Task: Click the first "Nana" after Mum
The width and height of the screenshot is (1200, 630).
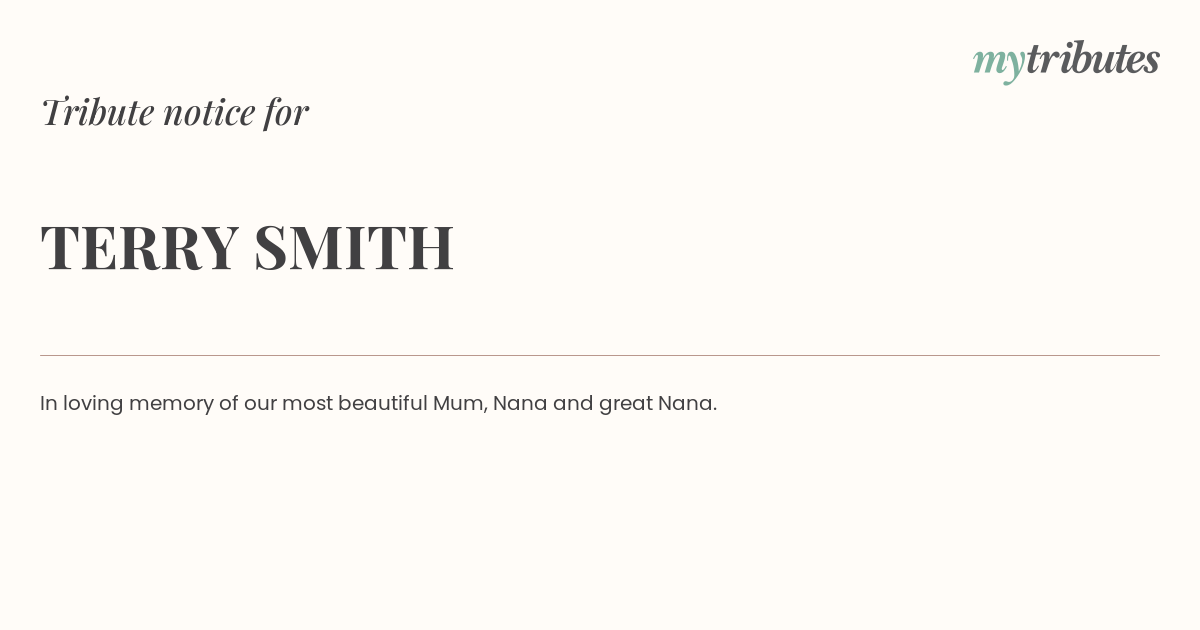Action: (x=520, y=403)
